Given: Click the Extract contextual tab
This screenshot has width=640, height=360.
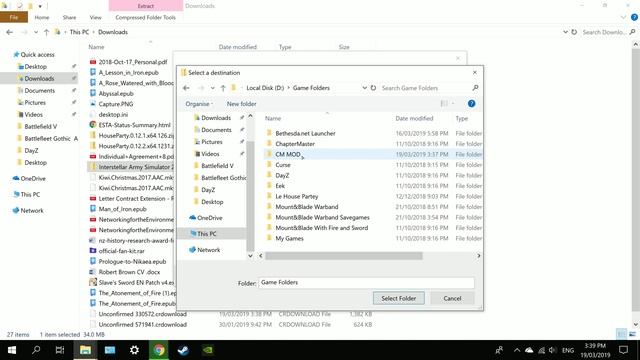Looking at the screenshot, I should 146,6.
